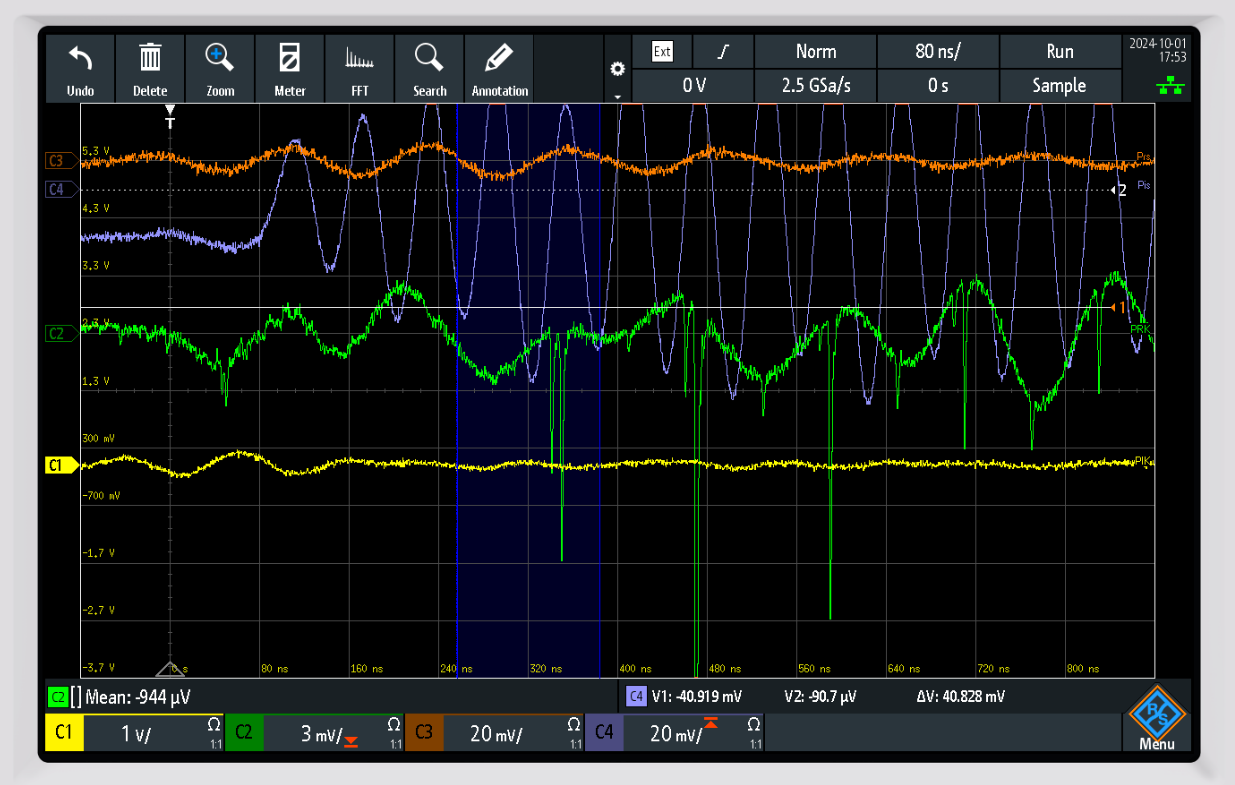The image size is (1235, 785).
Task: Click the 0 V trigger level field
Action: 694,86
